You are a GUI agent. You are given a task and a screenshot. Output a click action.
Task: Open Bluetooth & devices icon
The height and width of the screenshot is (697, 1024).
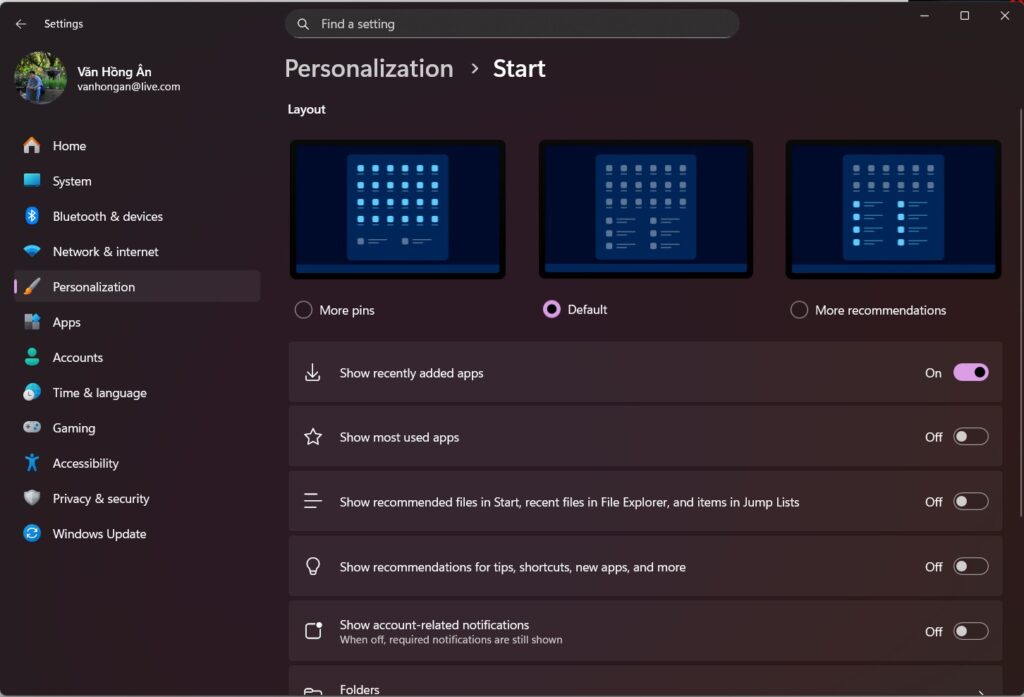click(32, 216)
